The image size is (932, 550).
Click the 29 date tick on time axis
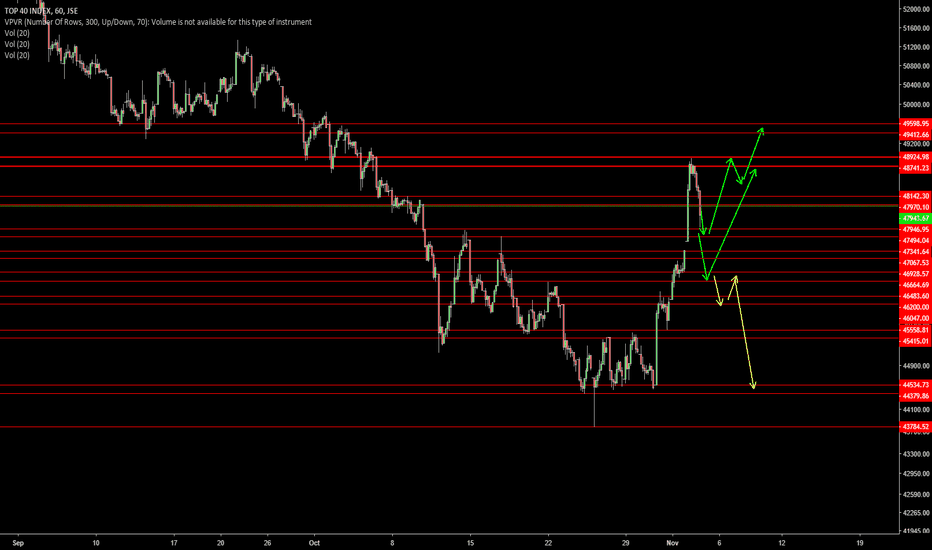click(626, 543)
